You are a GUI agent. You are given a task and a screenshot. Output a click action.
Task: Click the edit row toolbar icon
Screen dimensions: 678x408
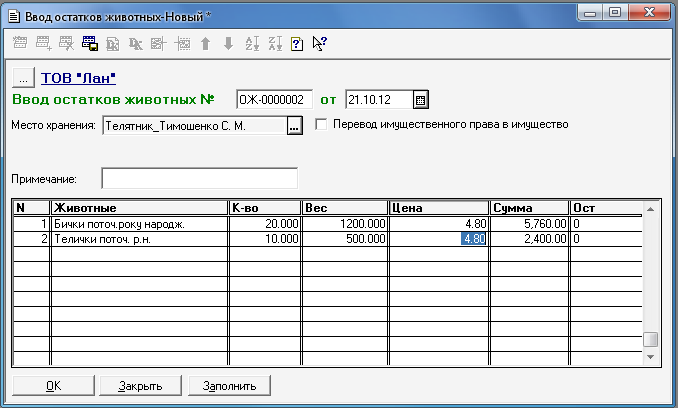click(159, 44)
